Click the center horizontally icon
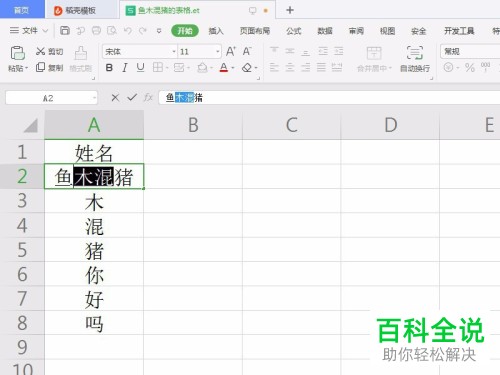 tap(290, 67)
